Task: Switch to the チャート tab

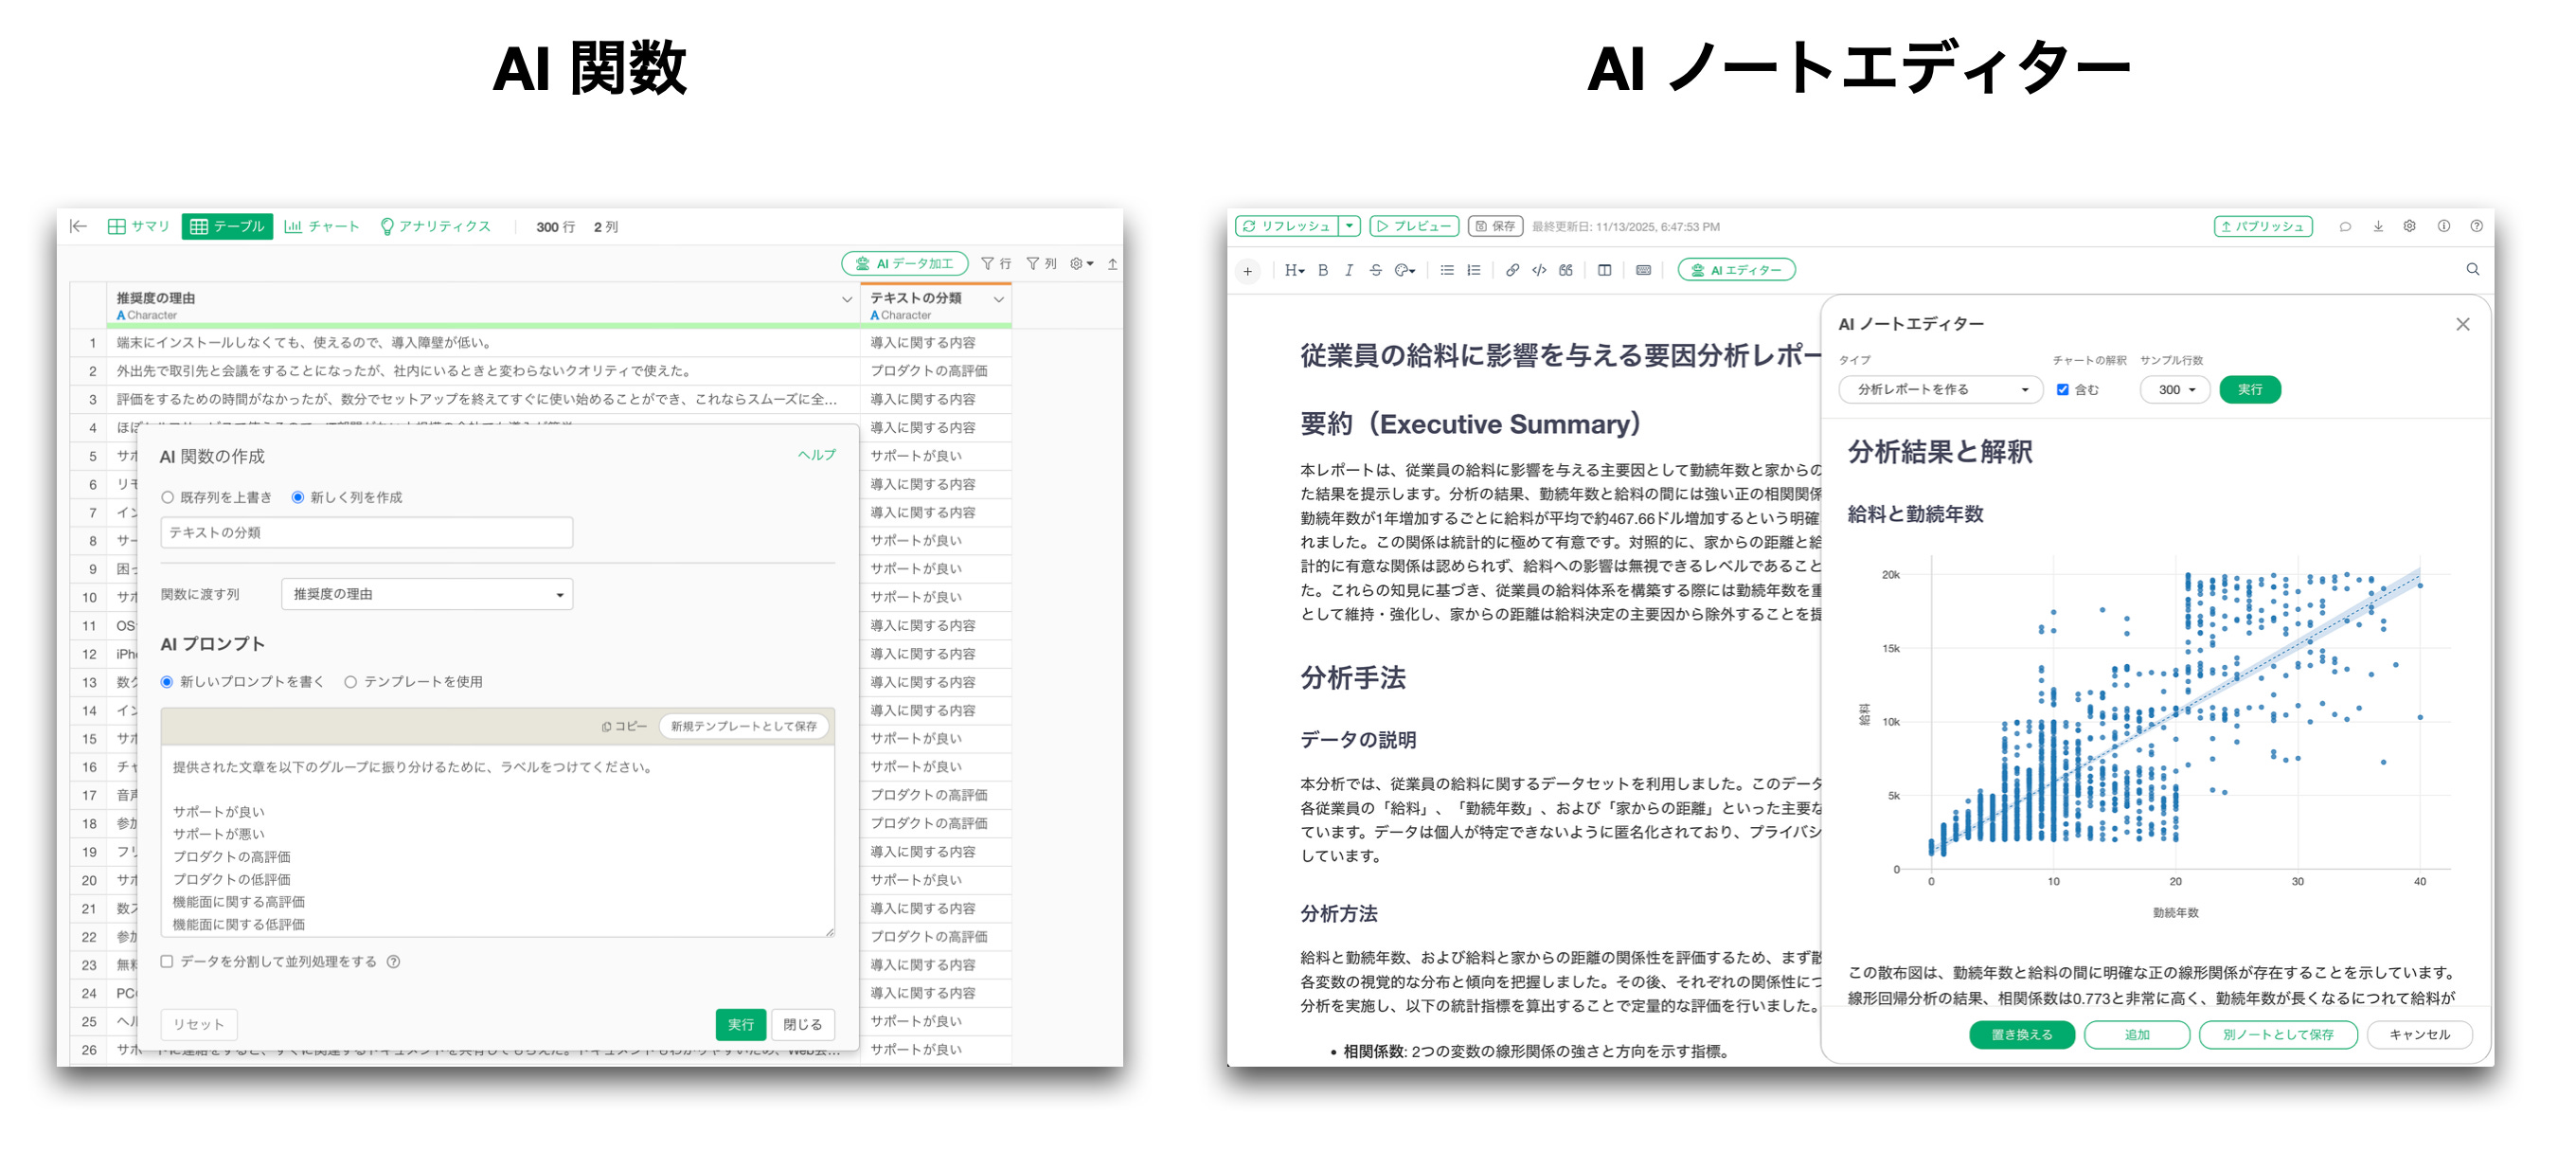Action: coord(324,226)
